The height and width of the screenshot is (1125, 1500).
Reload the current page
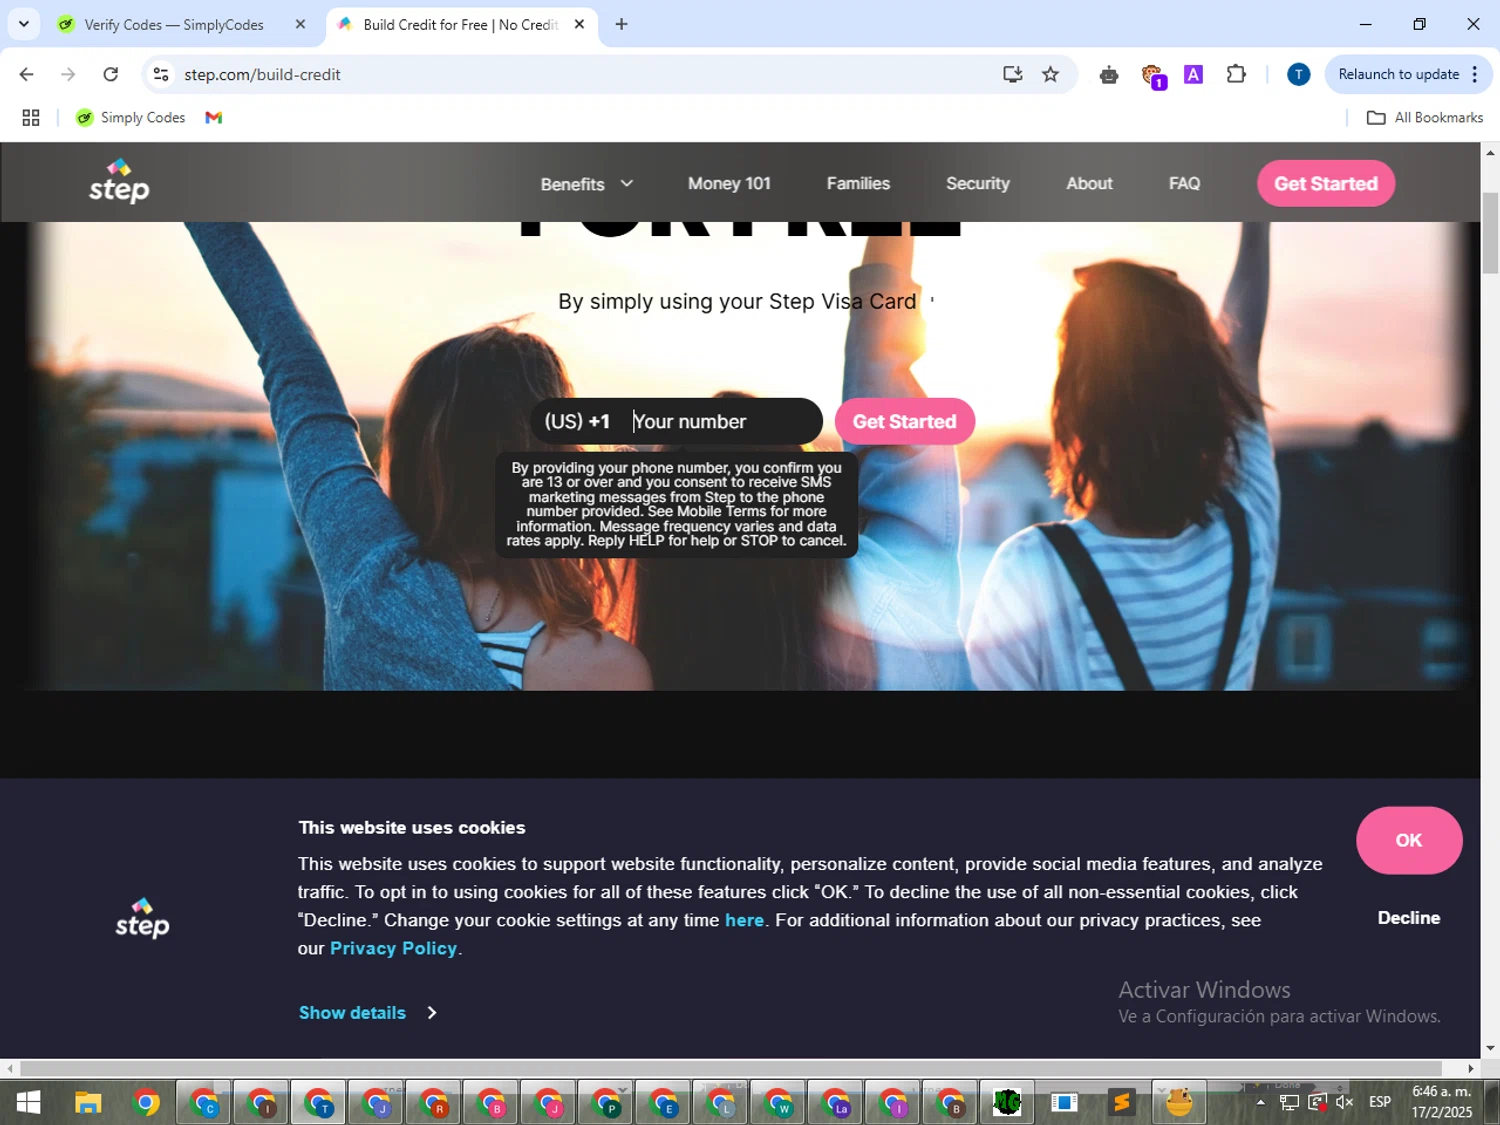[x=111, y=74]
